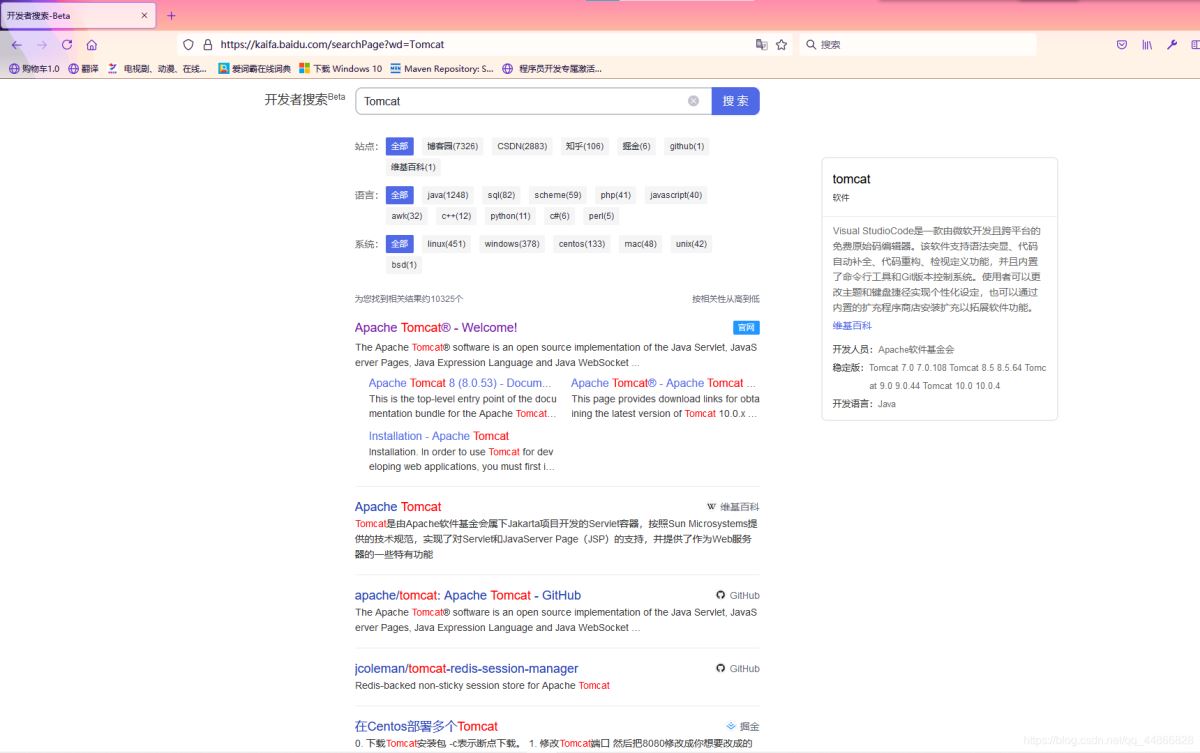1200x753 pixels.
Task: Click the padlock icon in the address bar
Action: (x=206, y=44)
